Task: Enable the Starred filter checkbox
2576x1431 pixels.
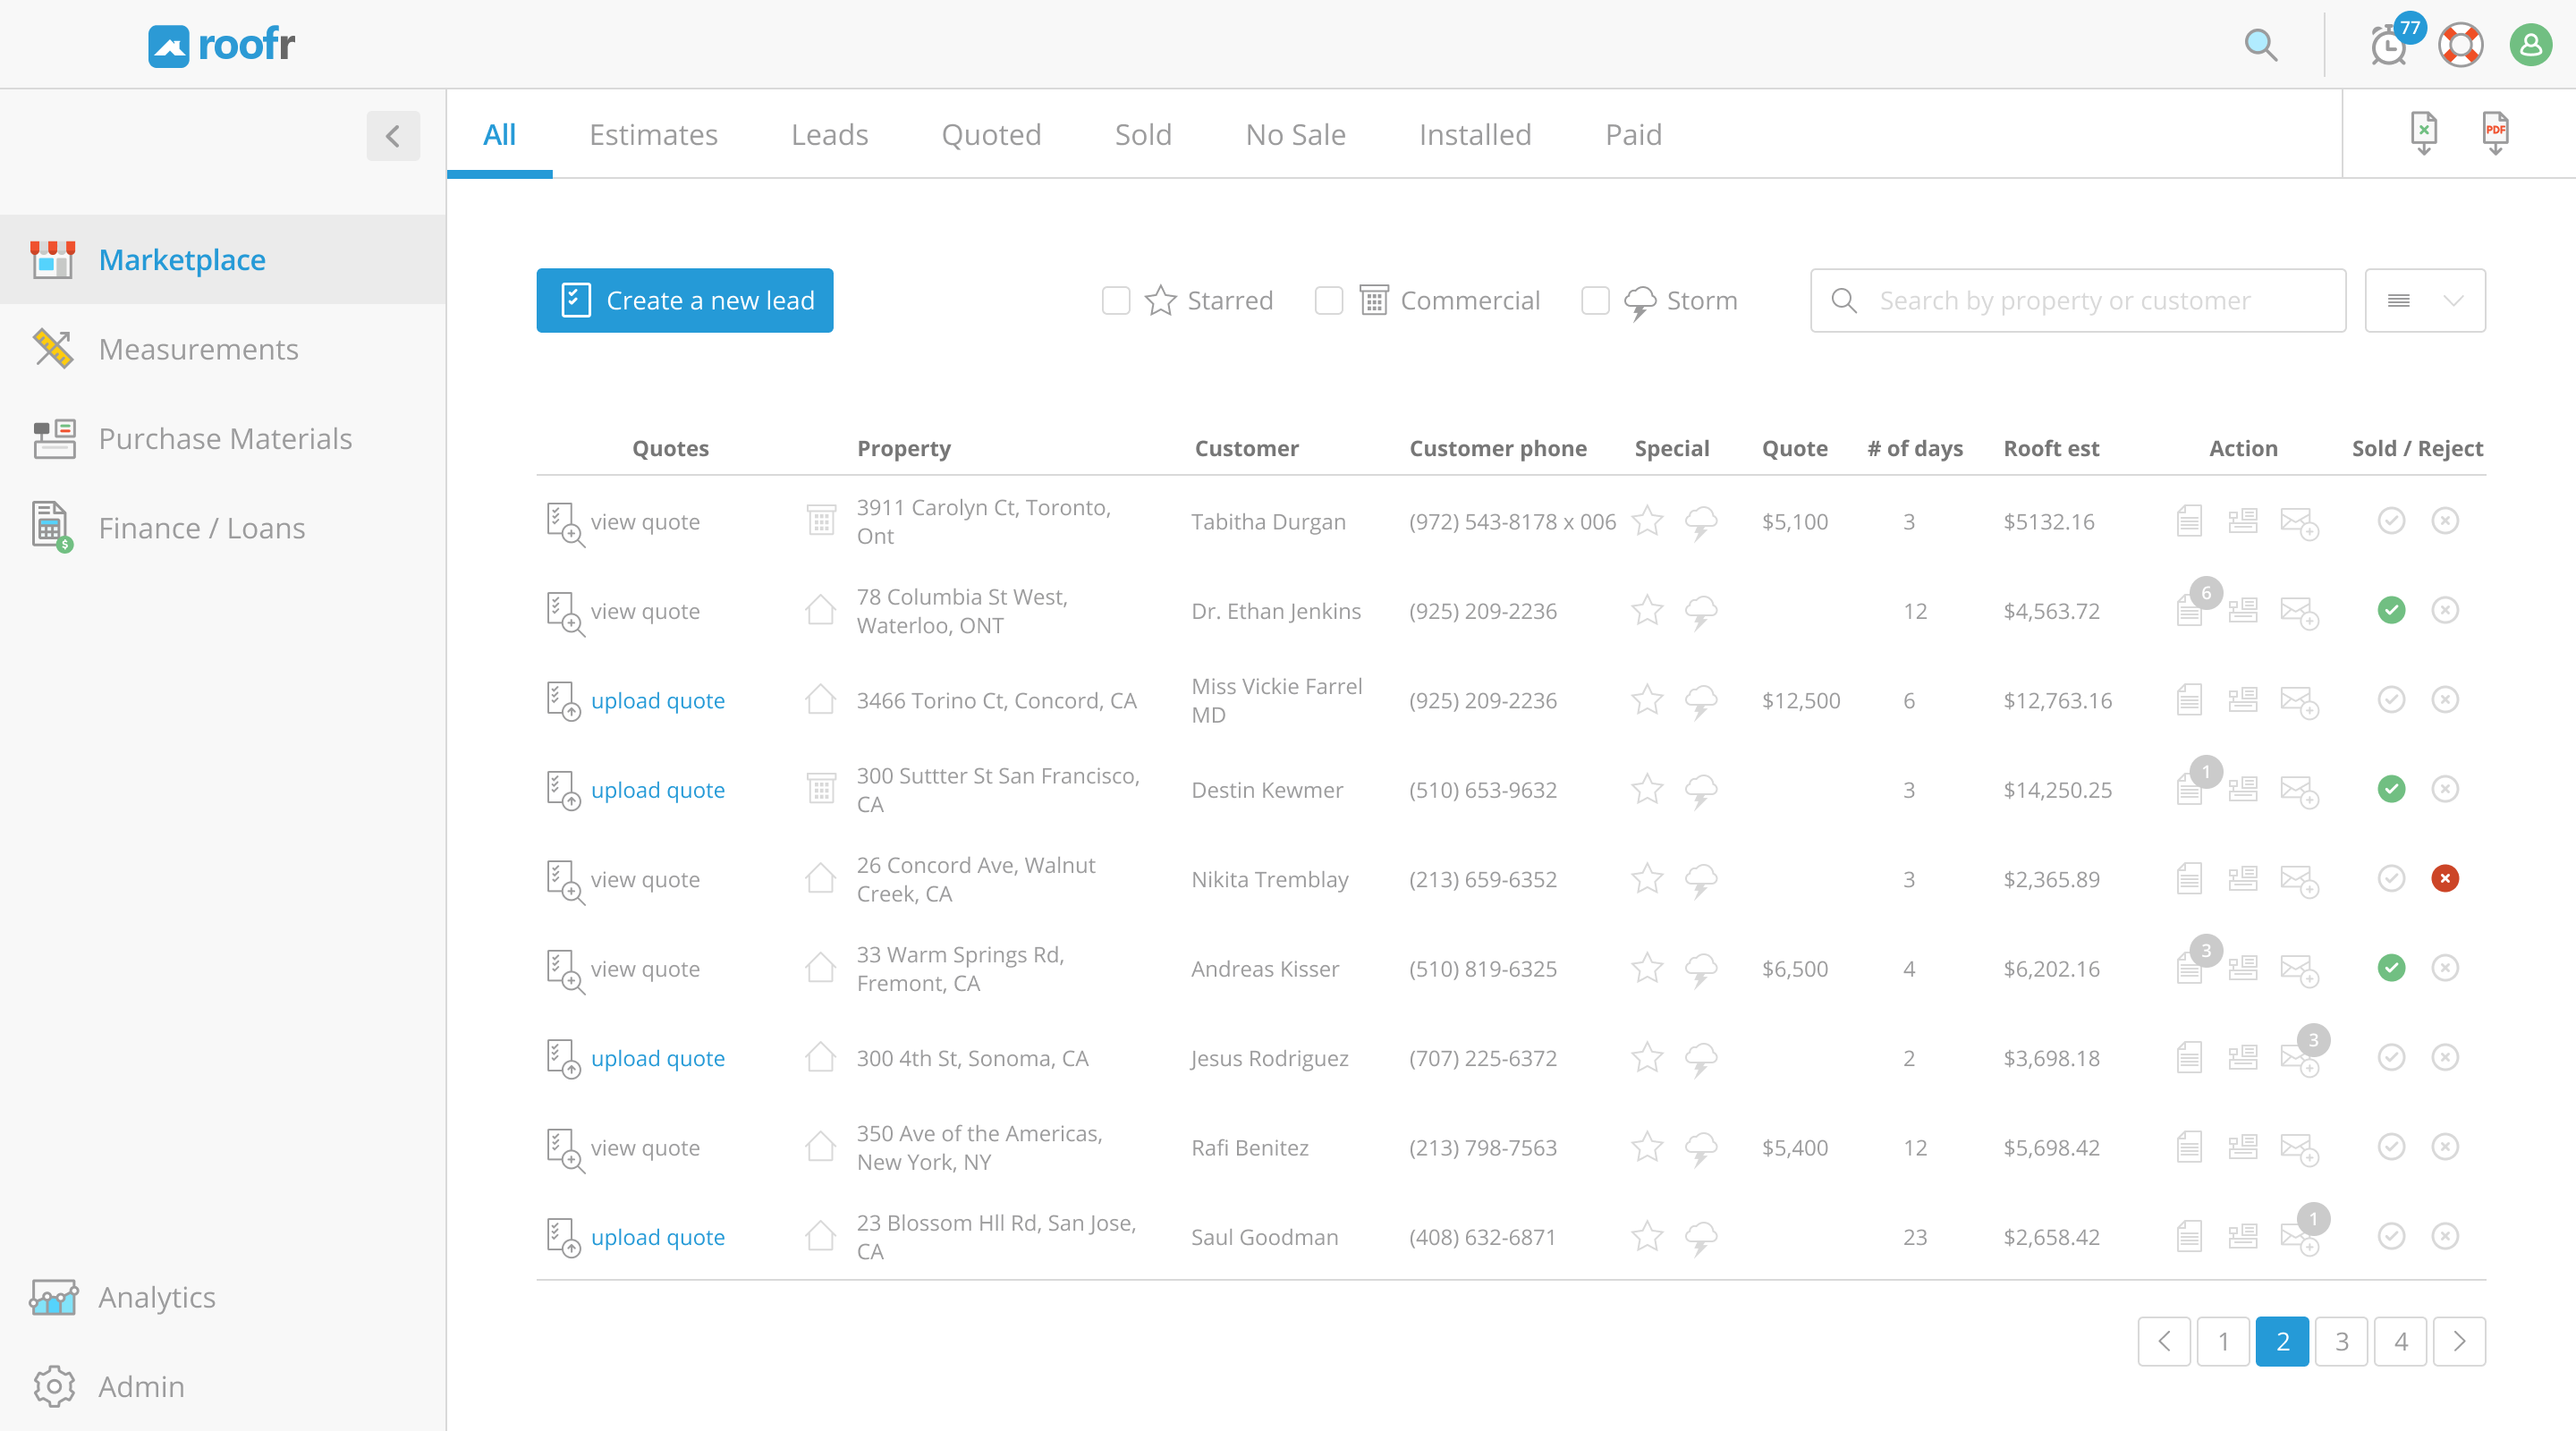Action: click(1116, 301)
